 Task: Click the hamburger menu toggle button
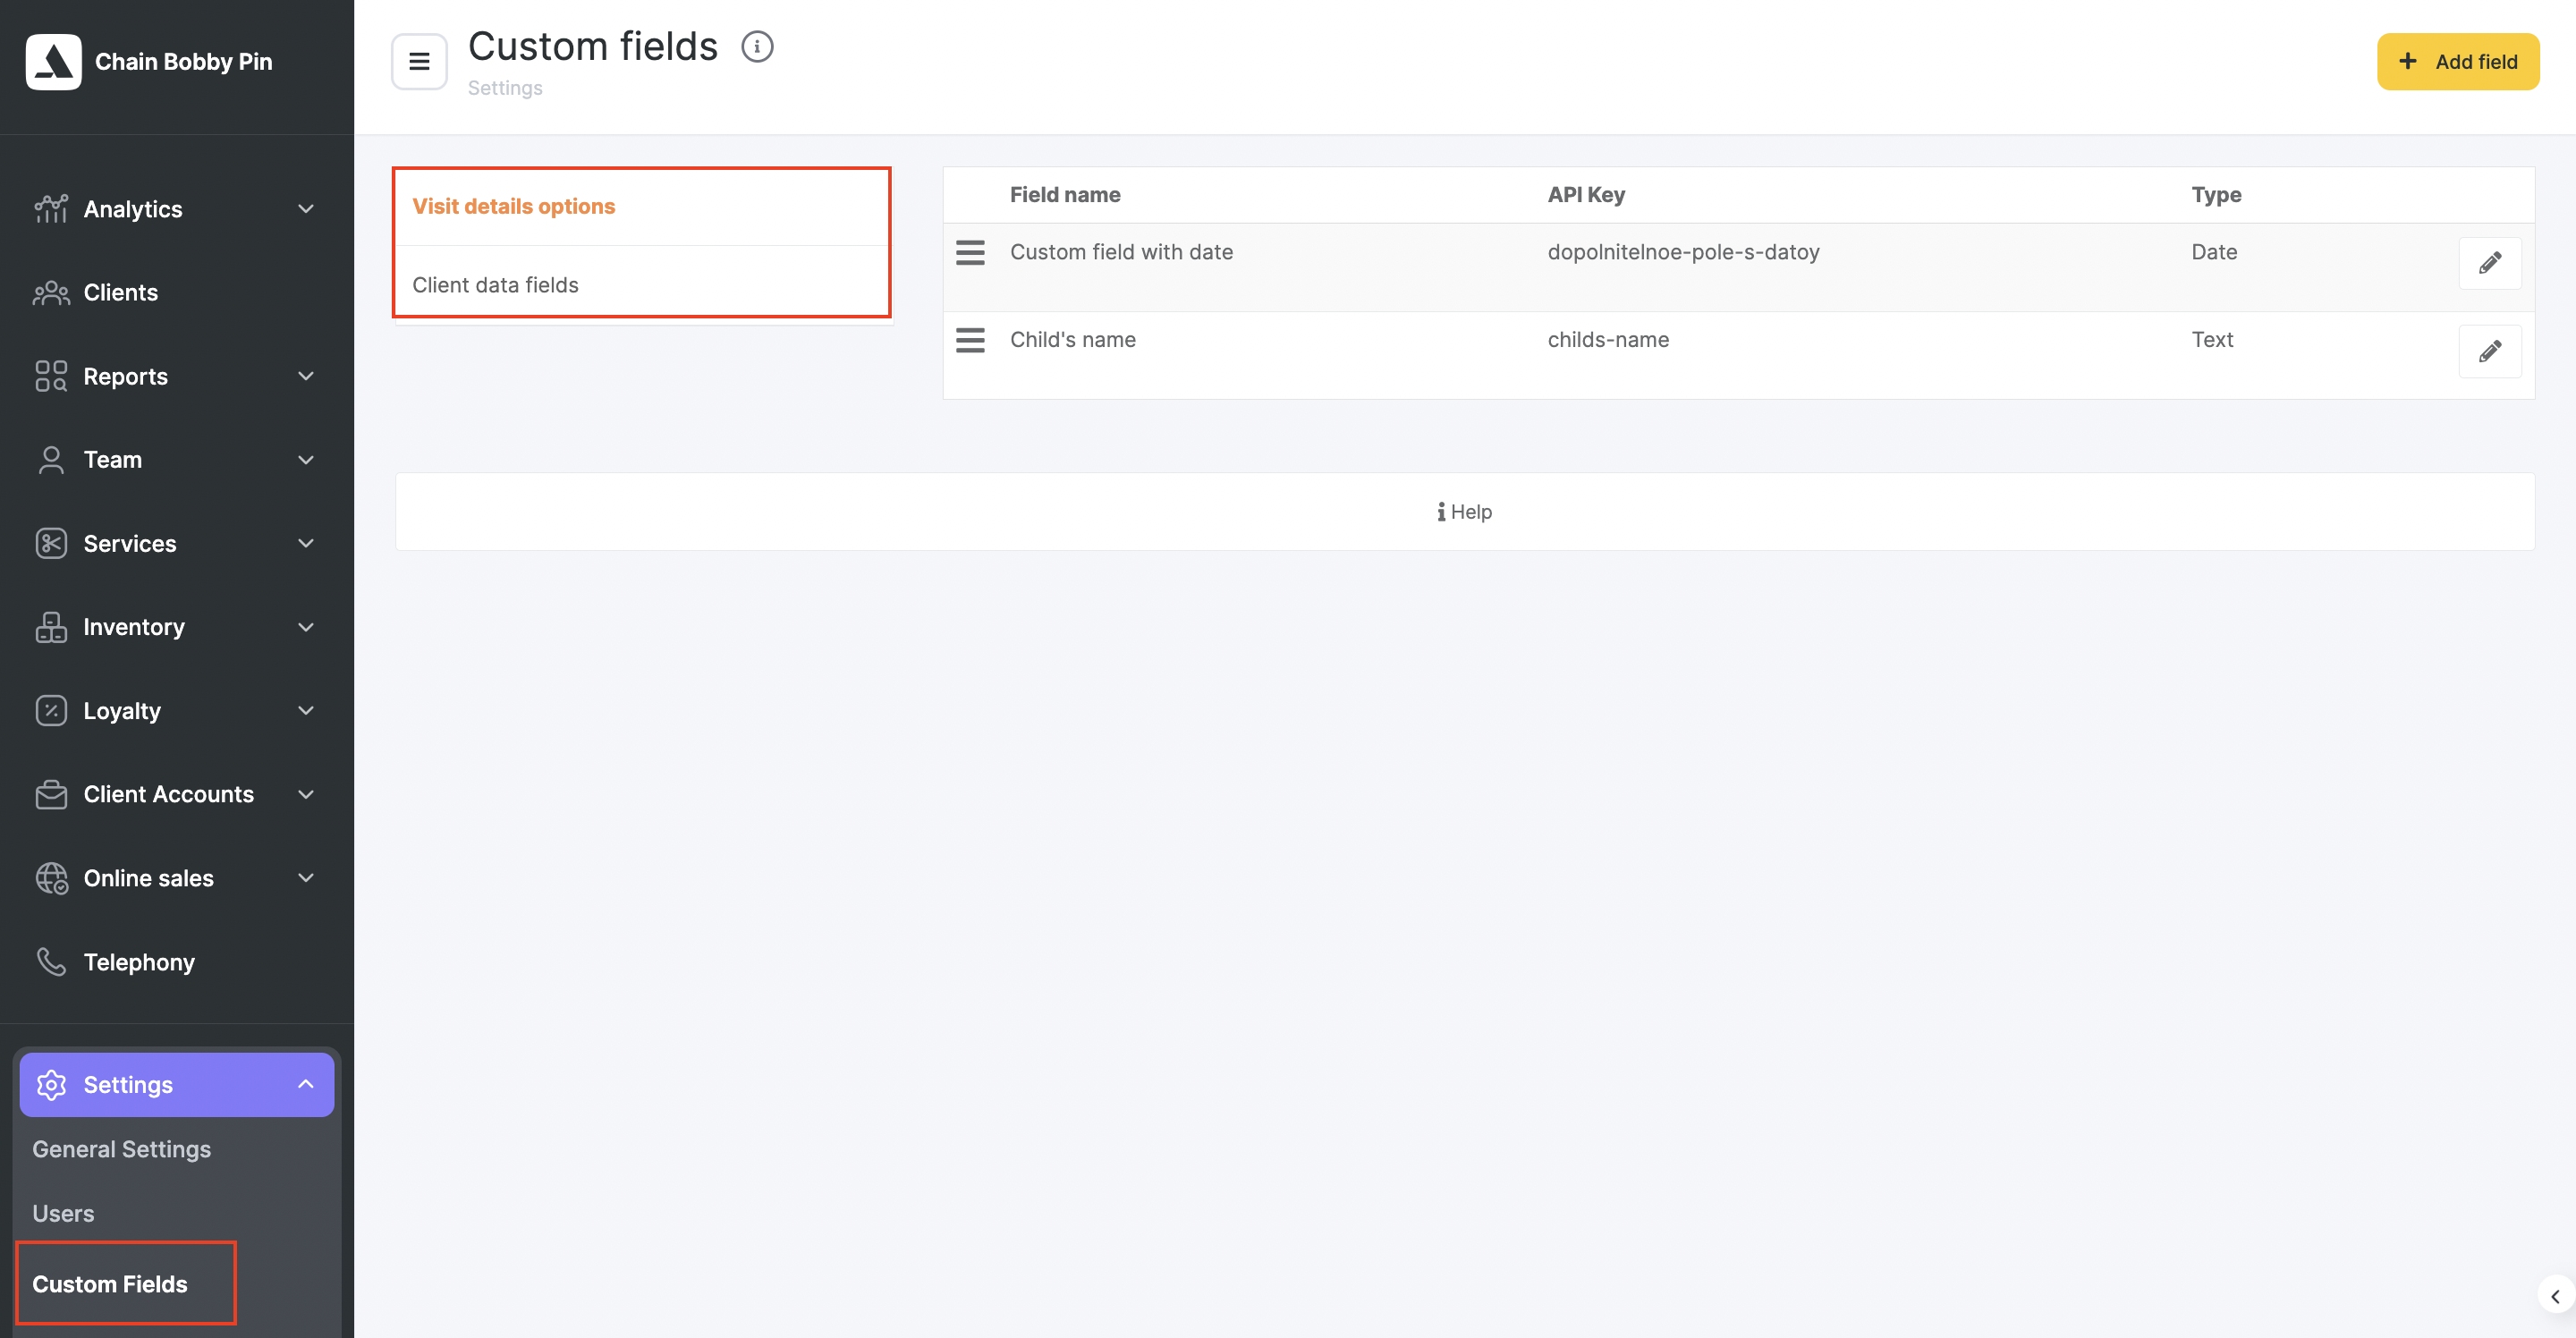click(419, 62)
